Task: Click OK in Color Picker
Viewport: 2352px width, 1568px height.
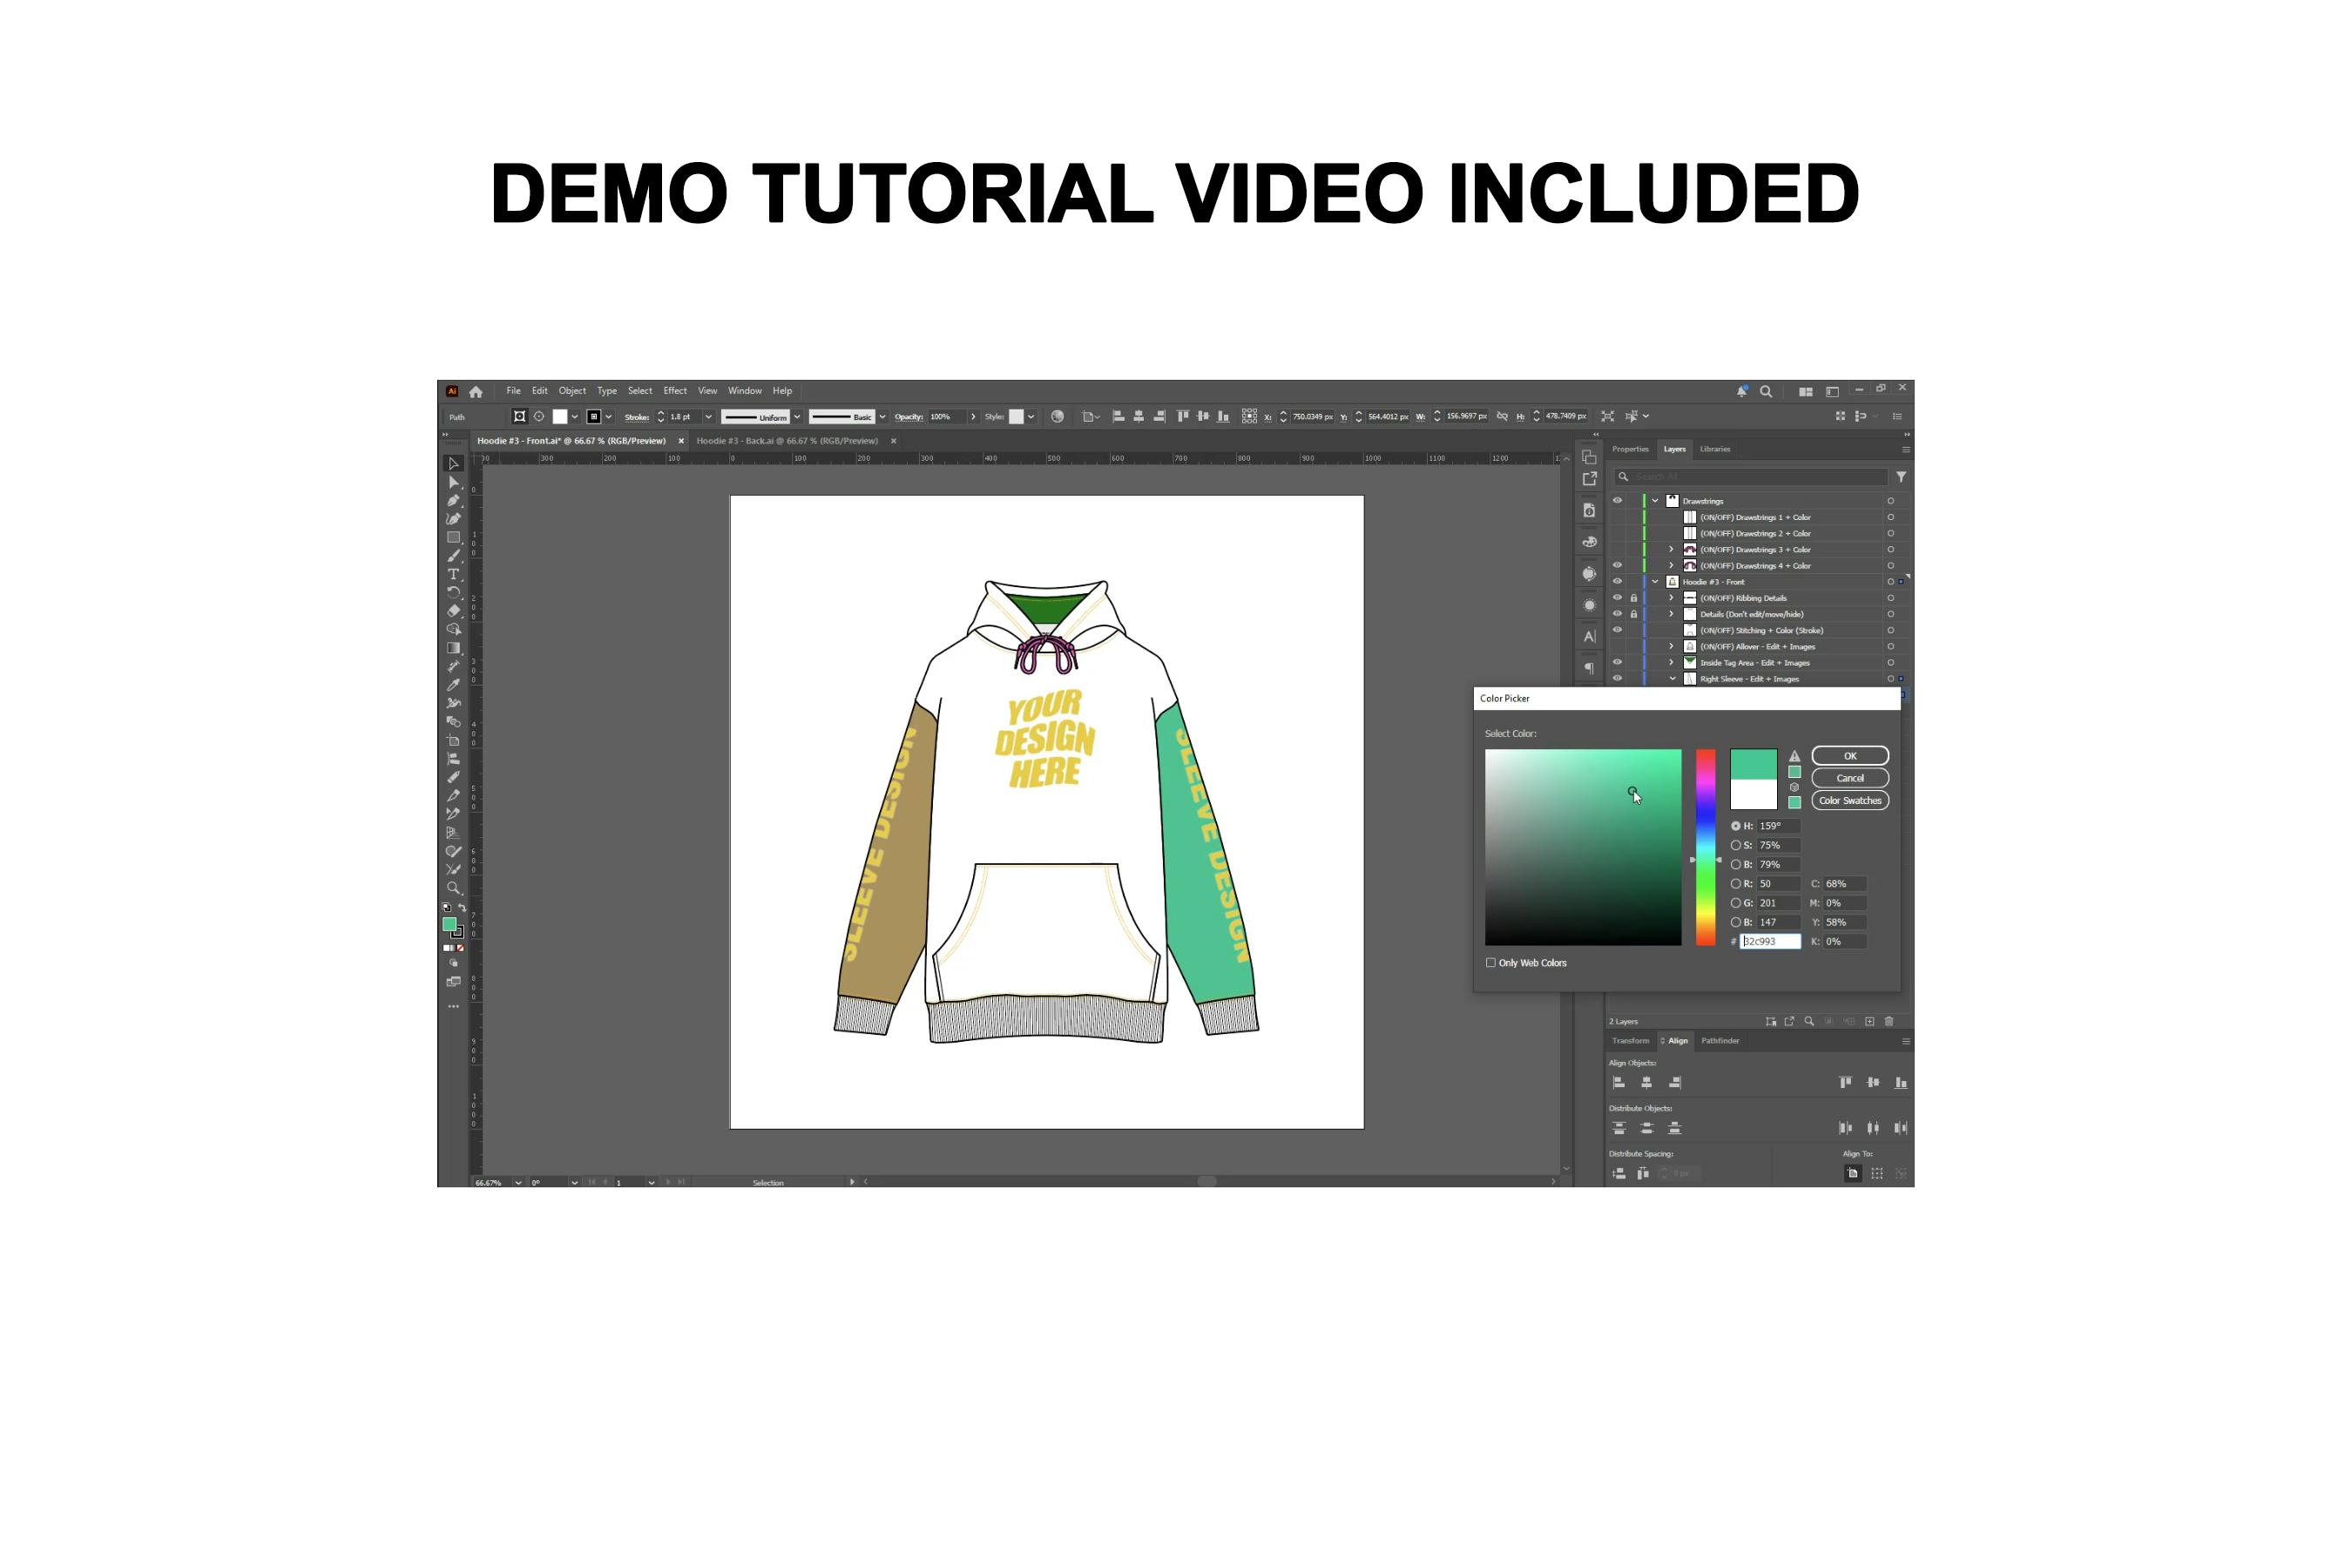Action: 1850,756
